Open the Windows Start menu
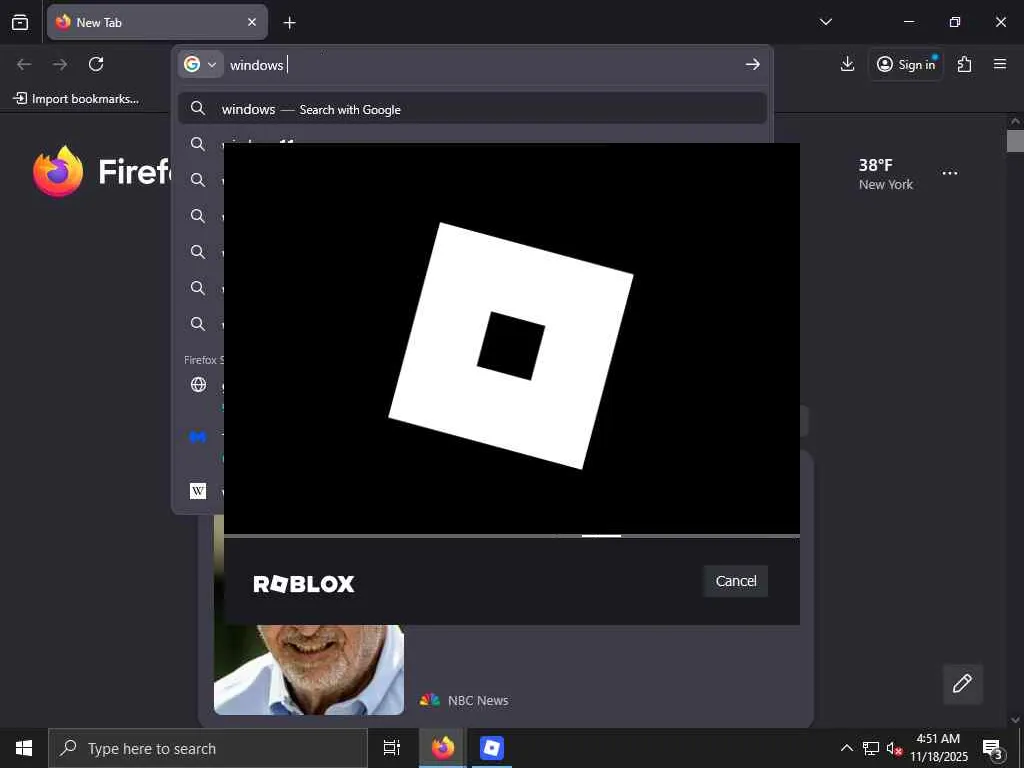 click(x=24, y=748)
